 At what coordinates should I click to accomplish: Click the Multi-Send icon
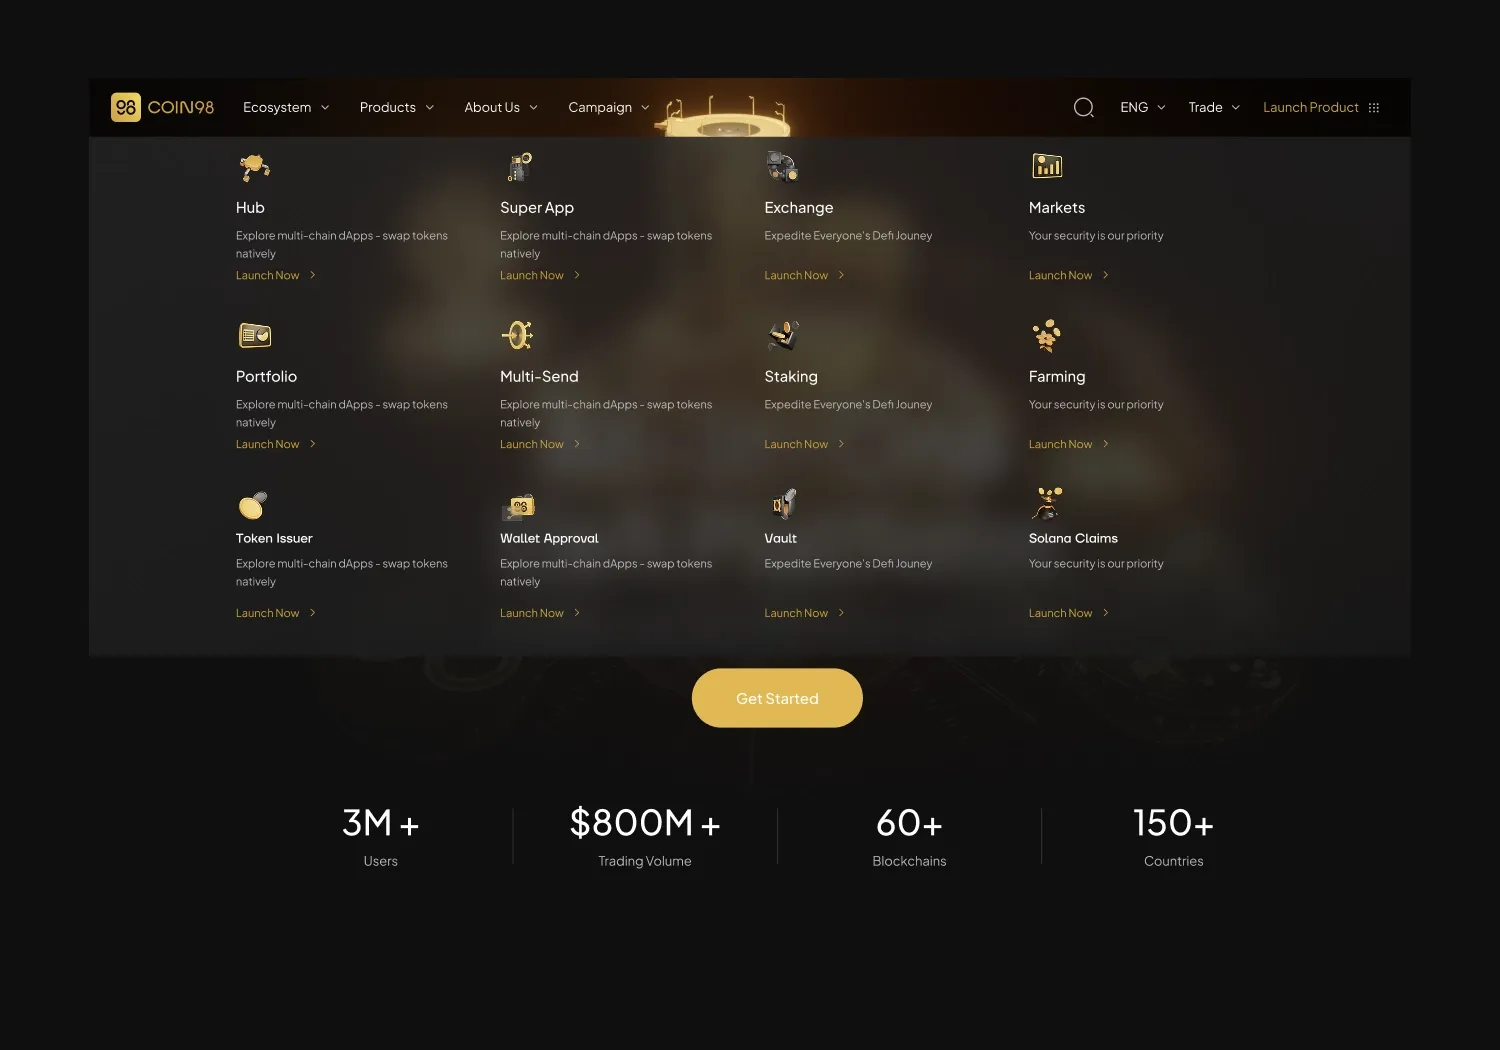tap(518, 336)
